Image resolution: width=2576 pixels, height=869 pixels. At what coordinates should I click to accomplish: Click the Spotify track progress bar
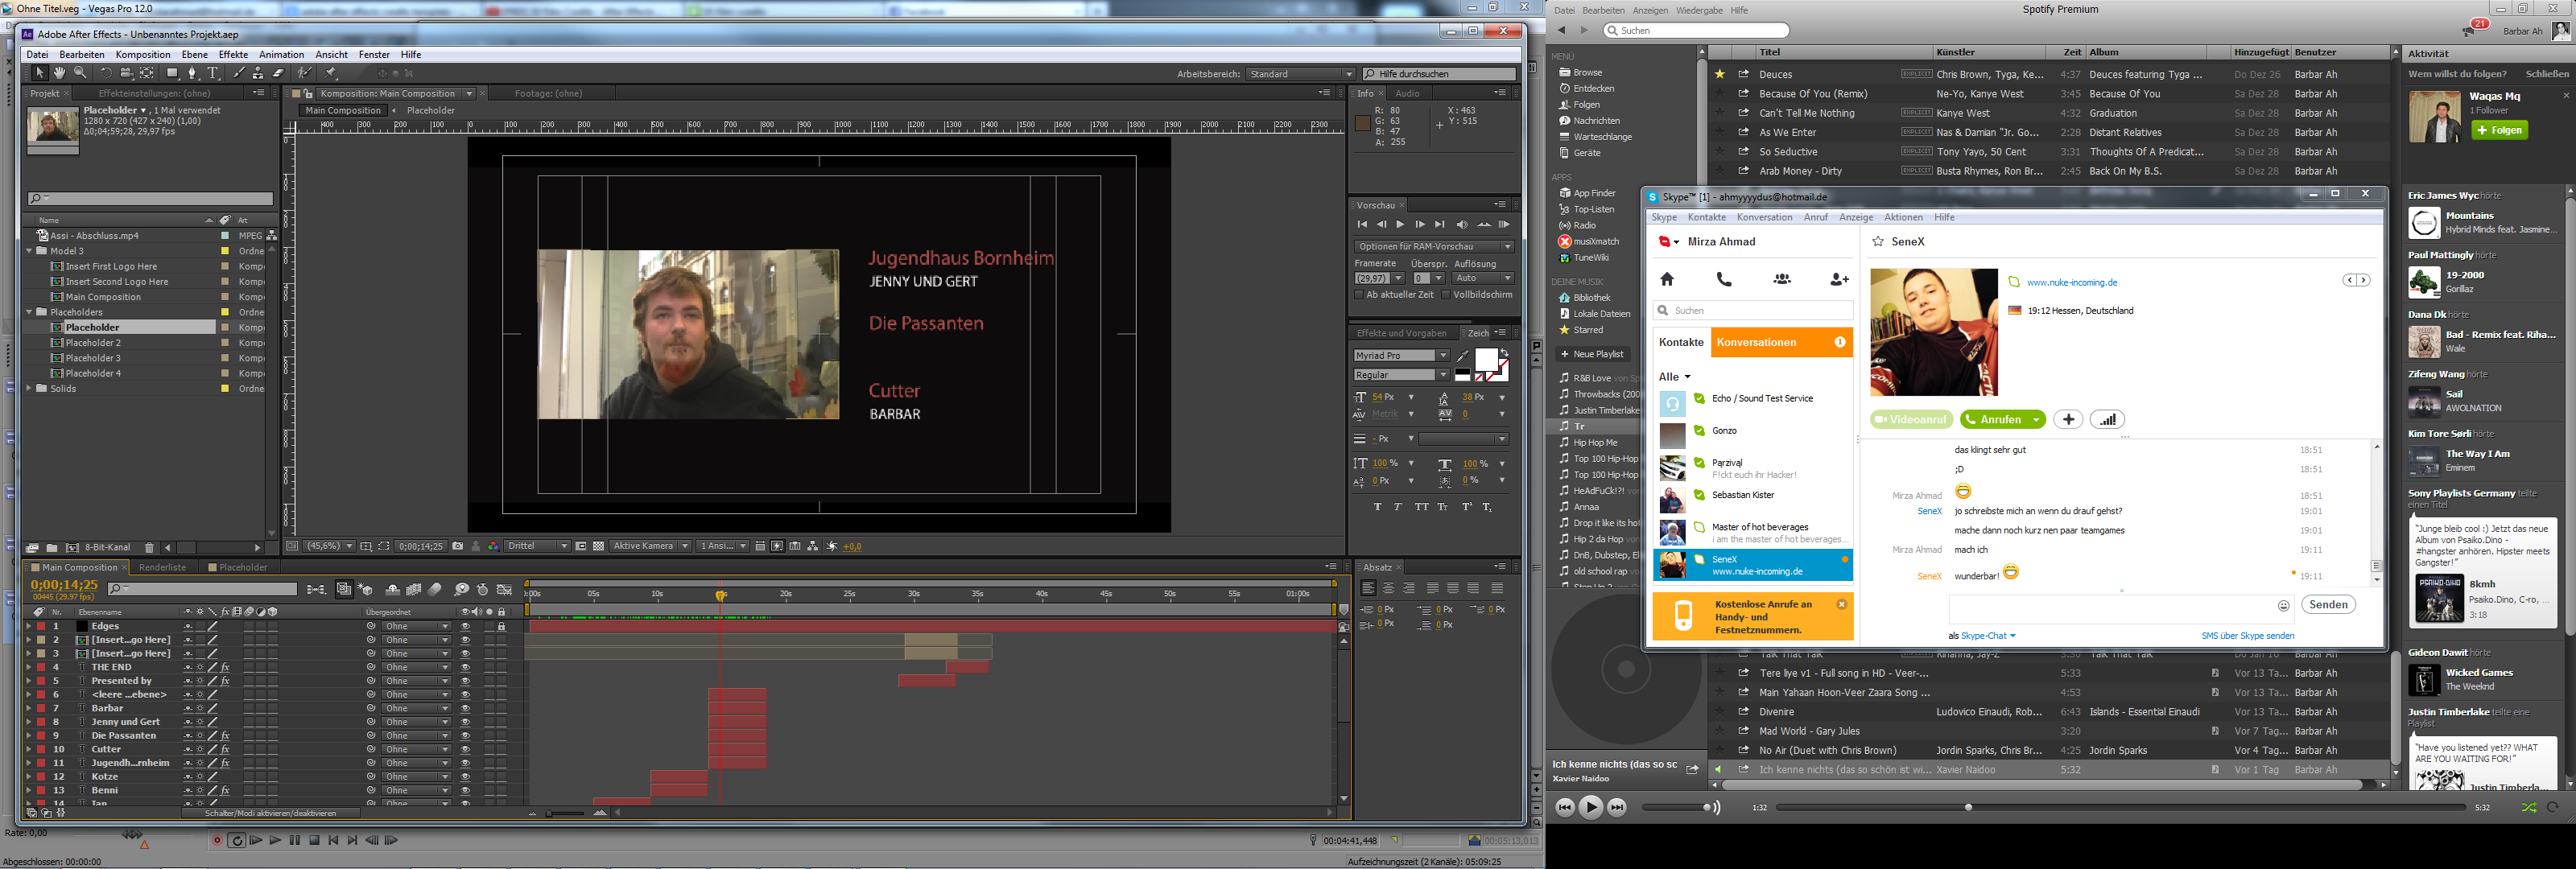(2120, 807)
